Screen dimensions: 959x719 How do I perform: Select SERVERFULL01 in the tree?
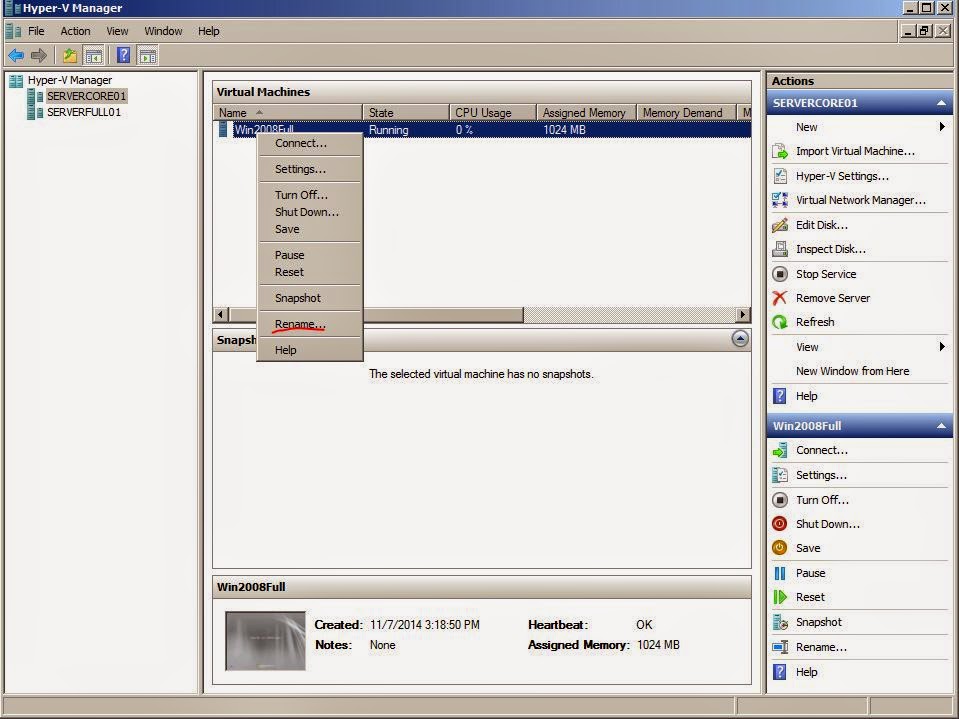[84, 112]
